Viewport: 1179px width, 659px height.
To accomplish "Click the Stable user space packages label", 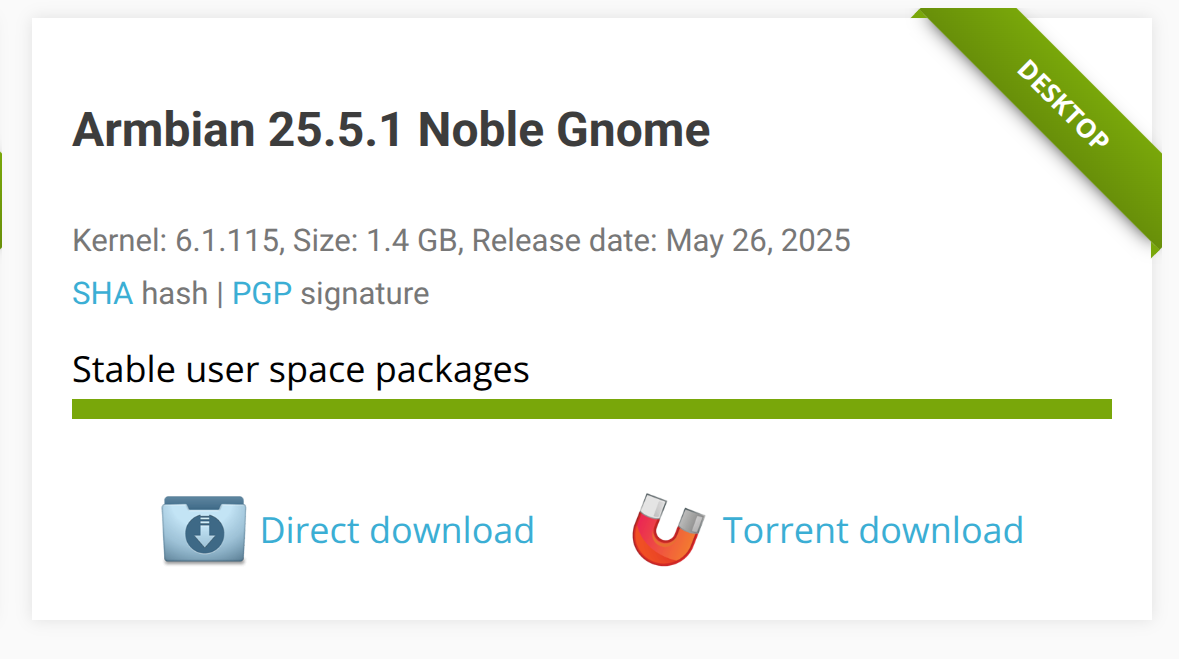I will [301, 370].
